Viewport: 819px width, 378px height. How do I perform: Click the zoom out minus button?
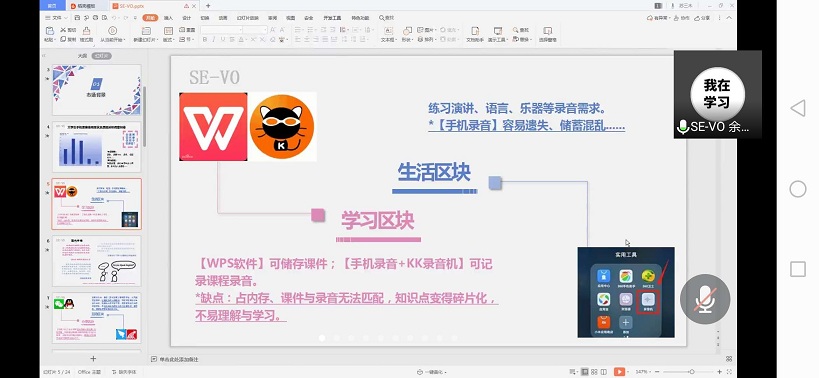pyautogui.click(x=657, y=372)
